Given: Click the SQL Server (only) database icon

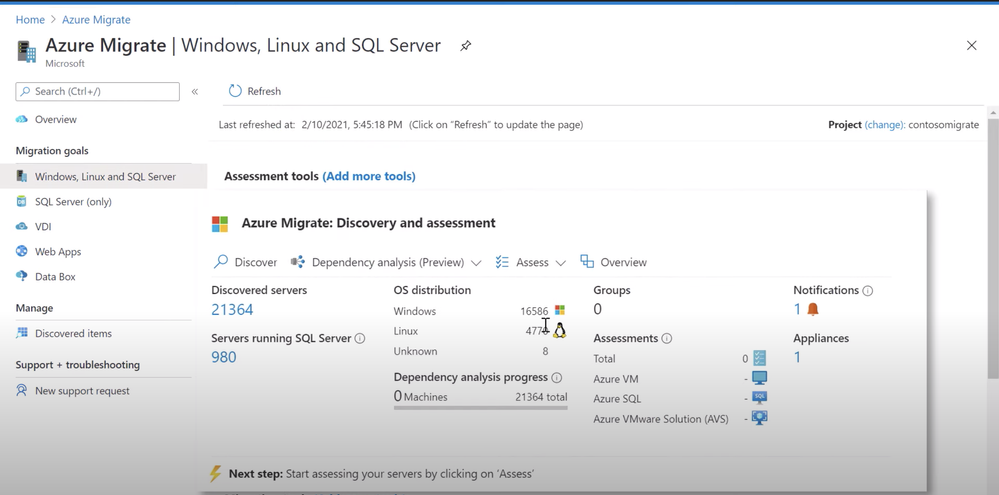Looking at the screenshot, I should [x=22, y=201].
